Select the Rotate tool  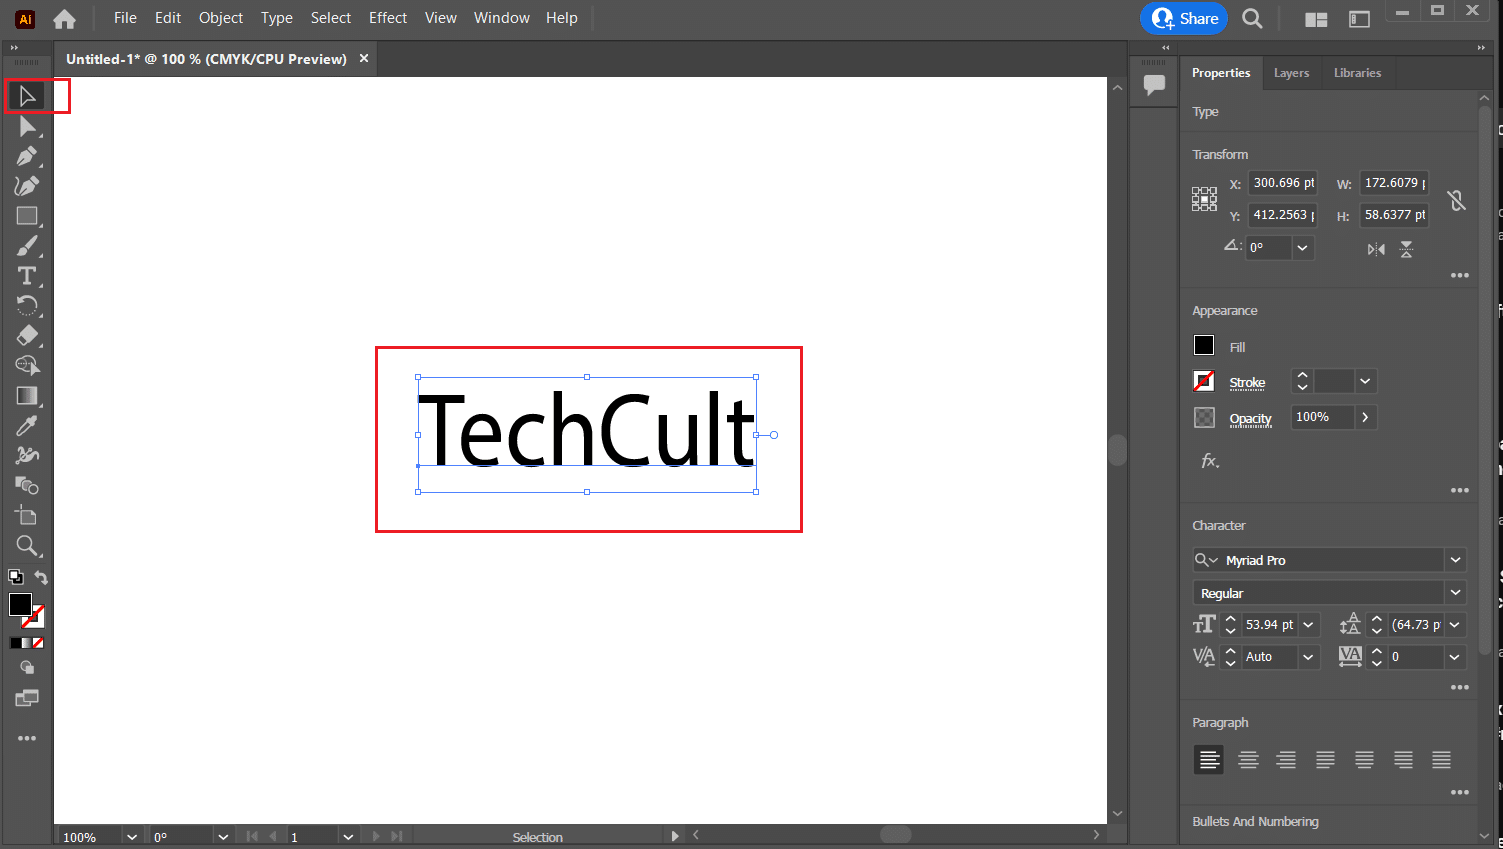click(x=27, y=306)
